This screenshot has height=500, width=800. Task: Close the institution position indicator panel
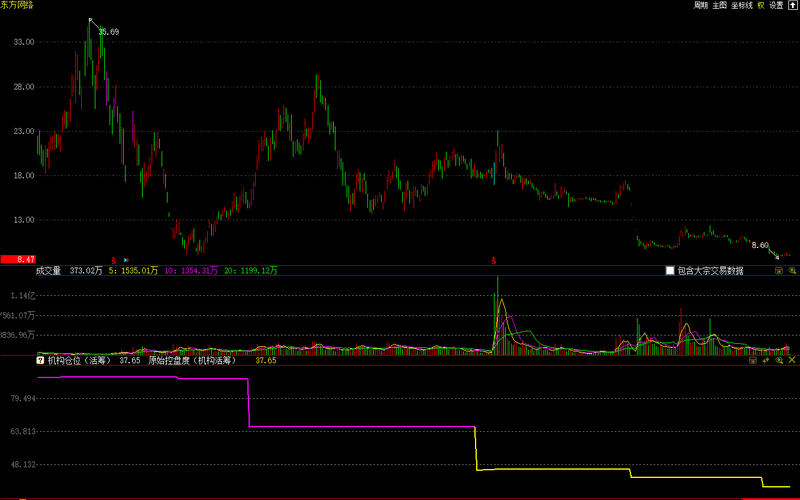coord(792,360)
